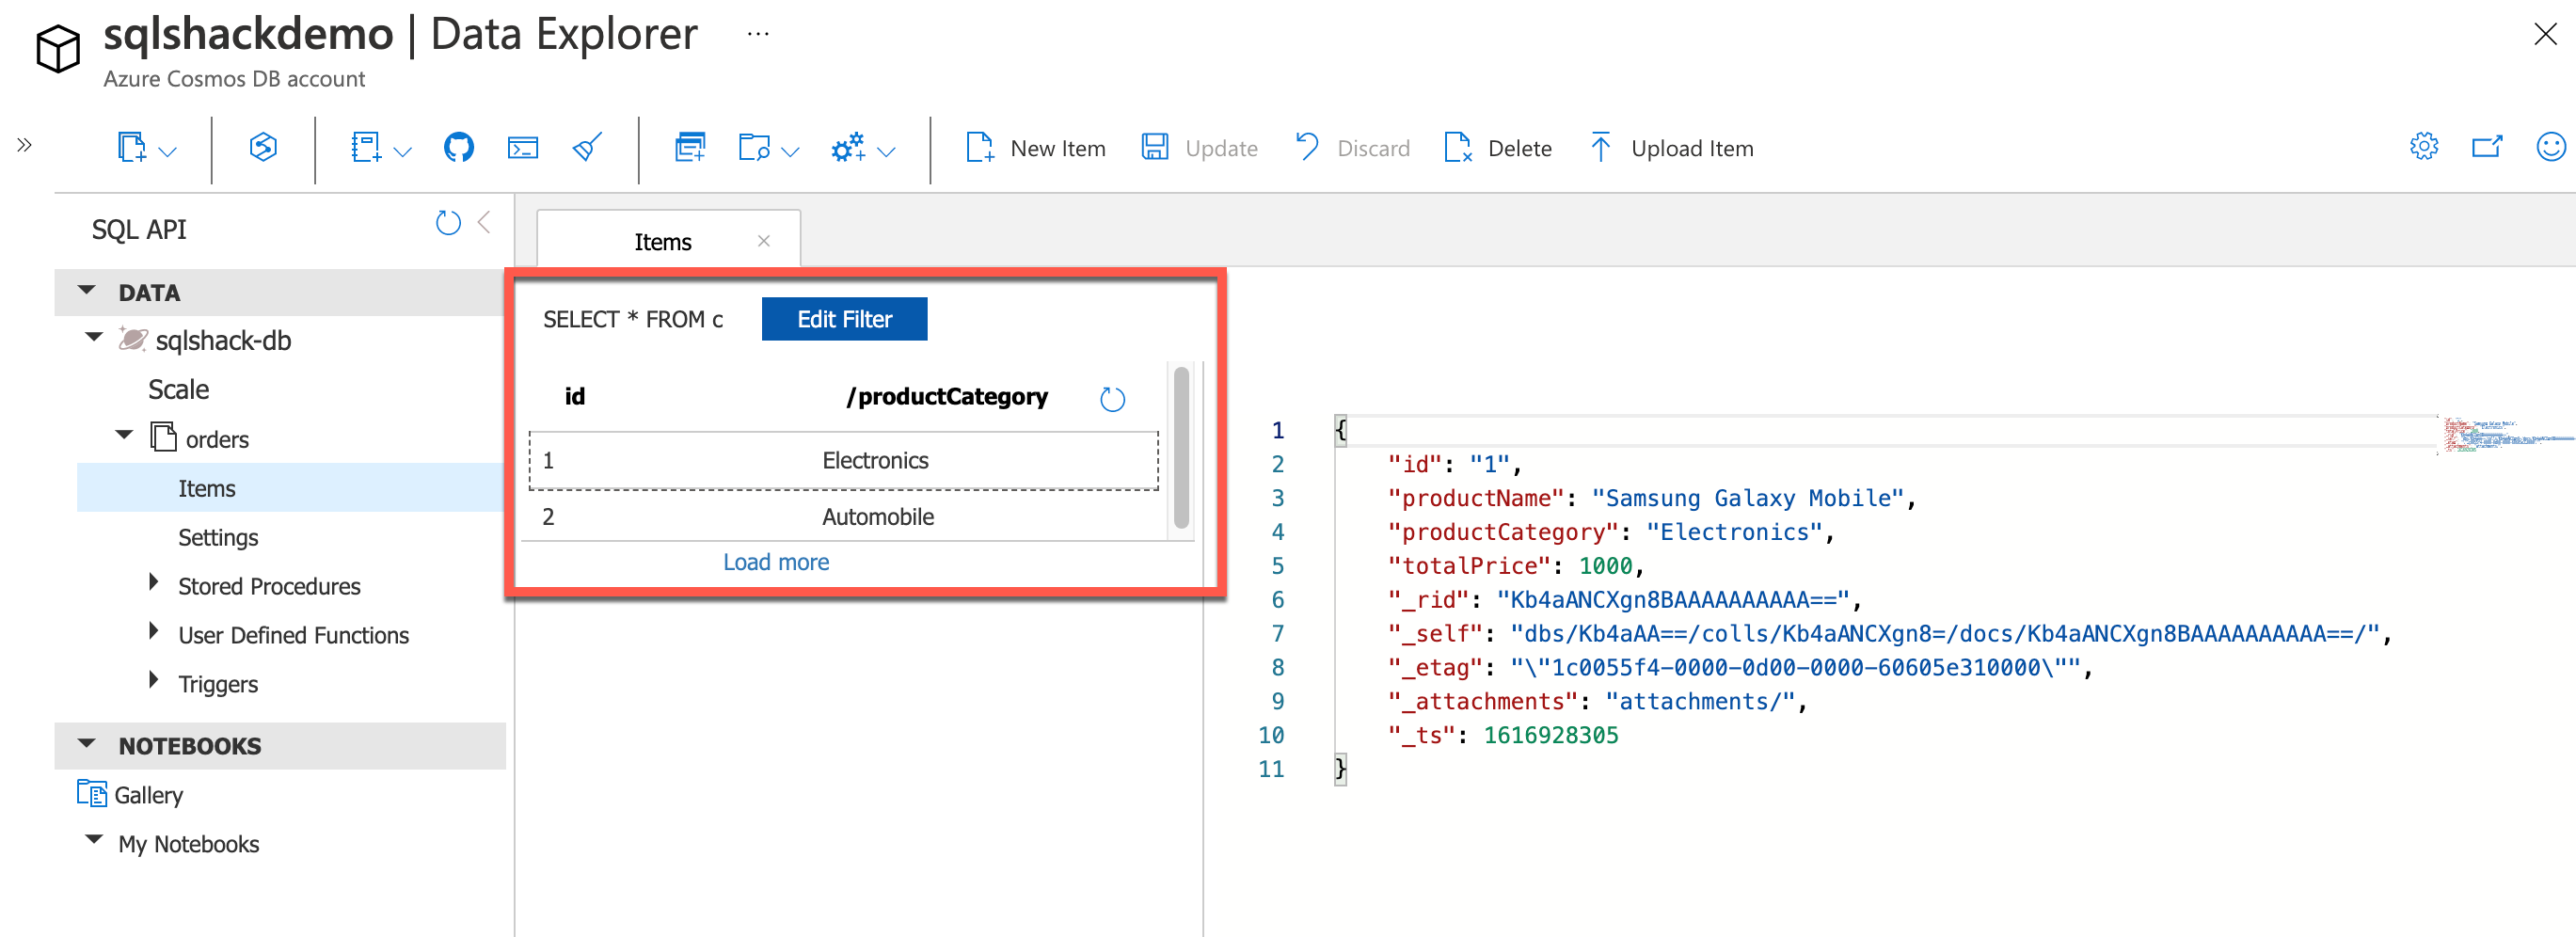Image resolution: width=2576 pixels, height=937 pixels.
Task: Expand the Stored Procedures node
Action: [154, 582]
